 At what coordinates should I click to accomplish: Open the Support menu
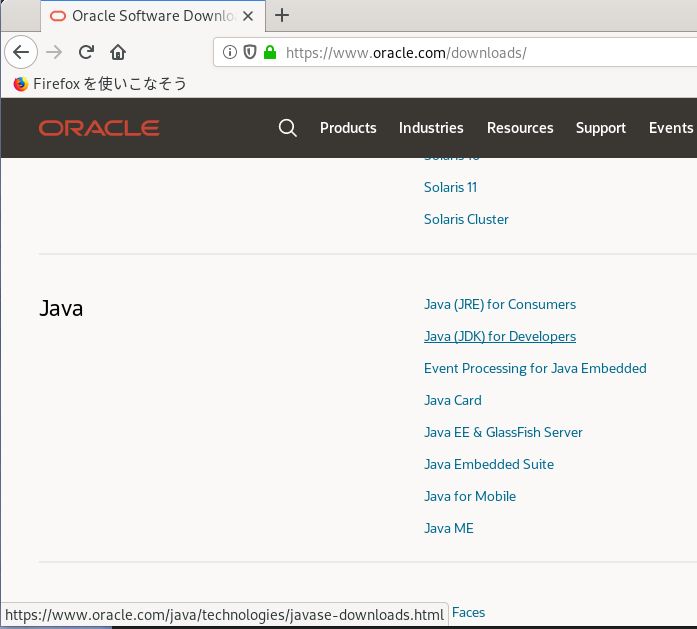click(x=601, y=128)
